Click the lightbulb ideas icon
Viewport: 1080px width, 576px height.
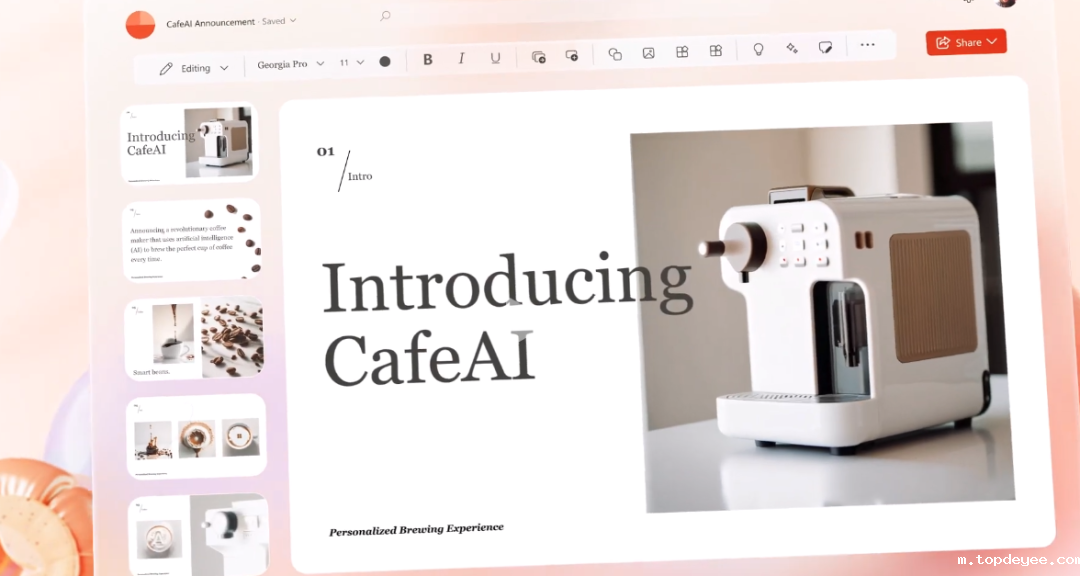coord(758,49)
